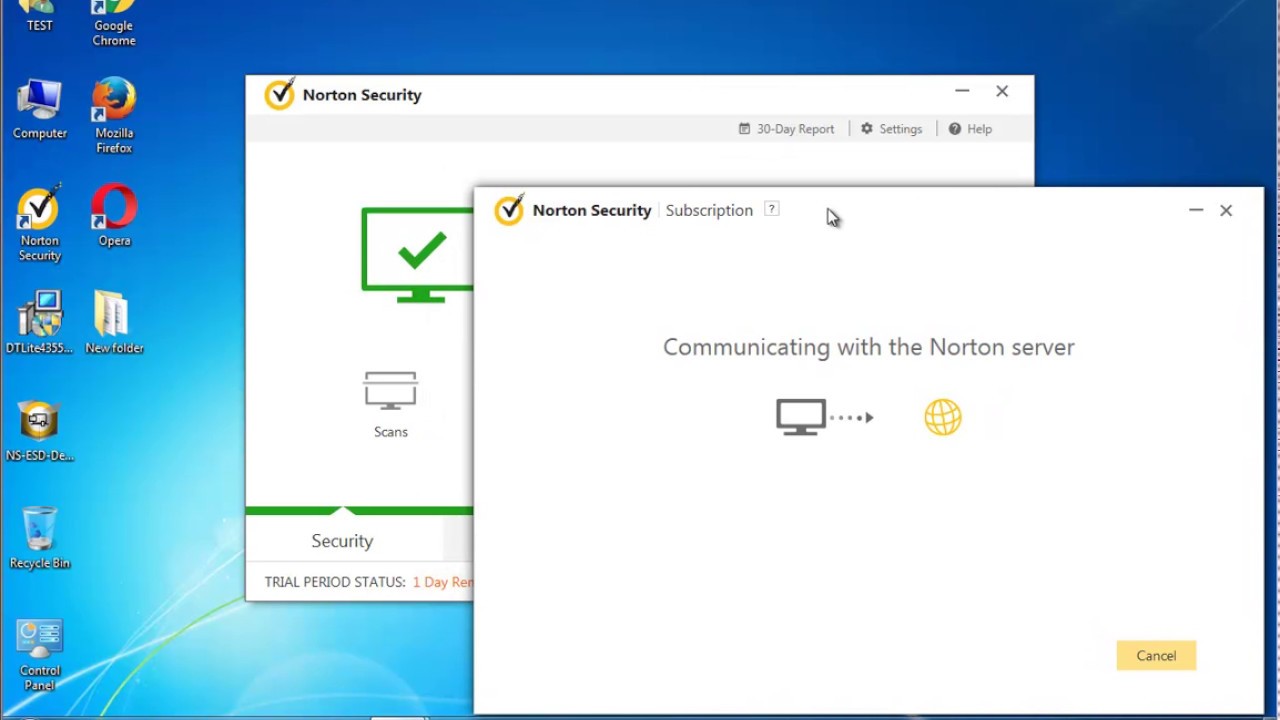
Task: Click the Norton logo in the main window title
Action: pos(279,94)
